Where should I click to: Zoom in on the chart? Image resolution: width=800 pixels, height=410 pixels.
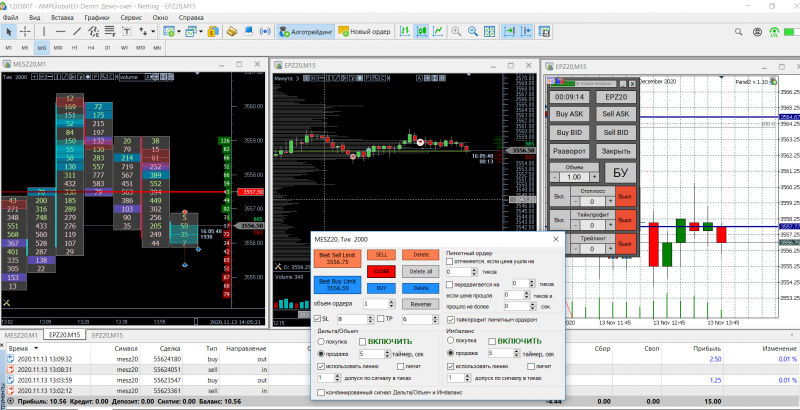456,32
